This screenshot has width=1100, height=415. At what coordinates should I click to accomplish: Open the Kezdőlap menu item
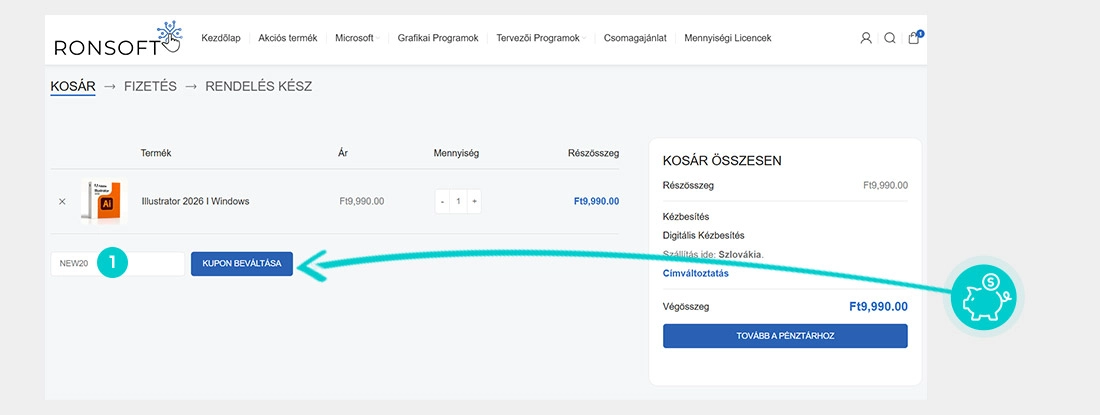pos(221,38)
